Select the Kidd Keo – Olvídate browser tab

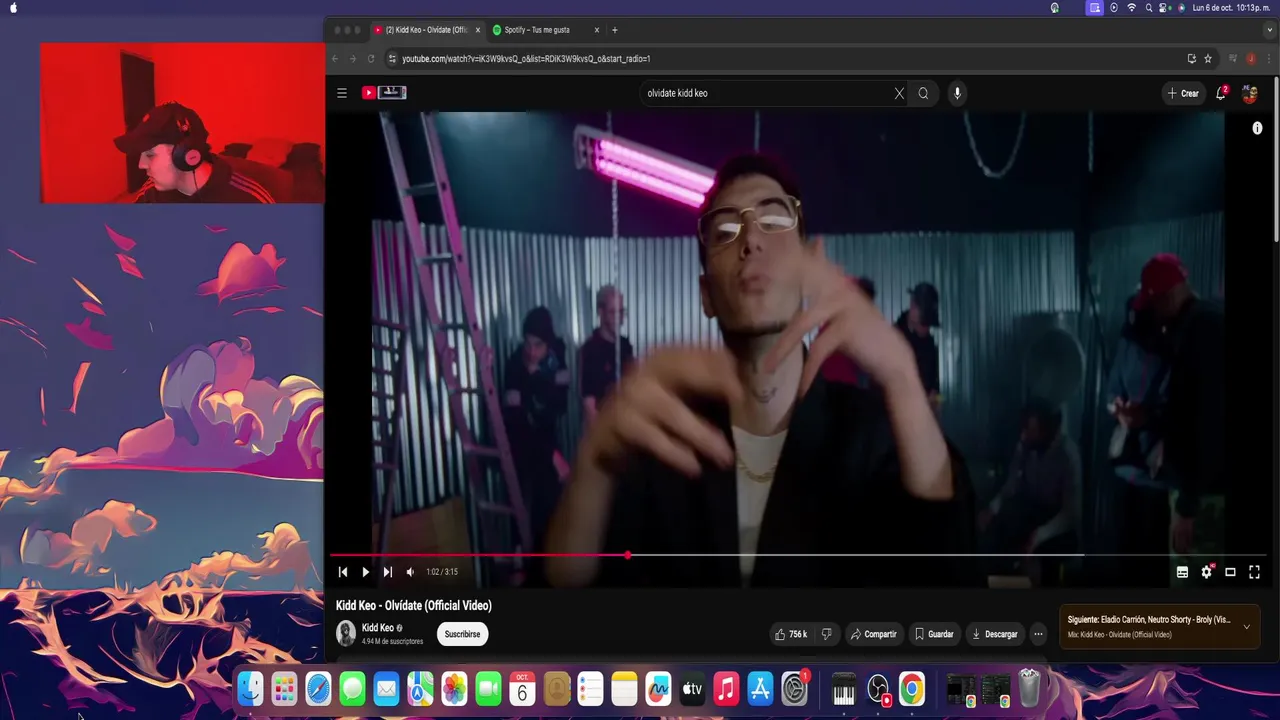(427, 30)
